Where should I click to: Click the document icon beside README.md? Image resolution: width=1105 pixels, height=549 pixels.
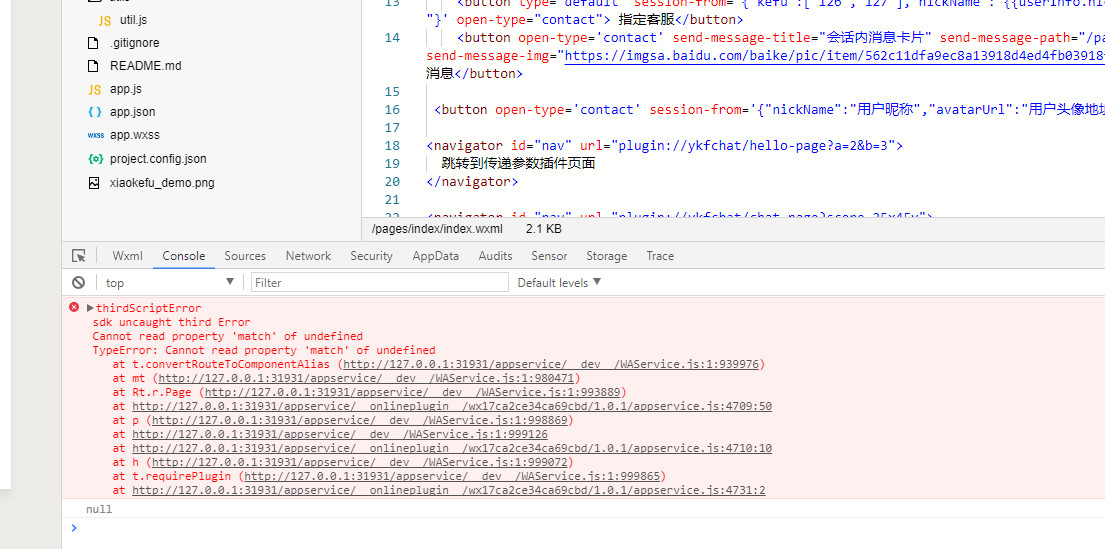click(x=93, y=66)
